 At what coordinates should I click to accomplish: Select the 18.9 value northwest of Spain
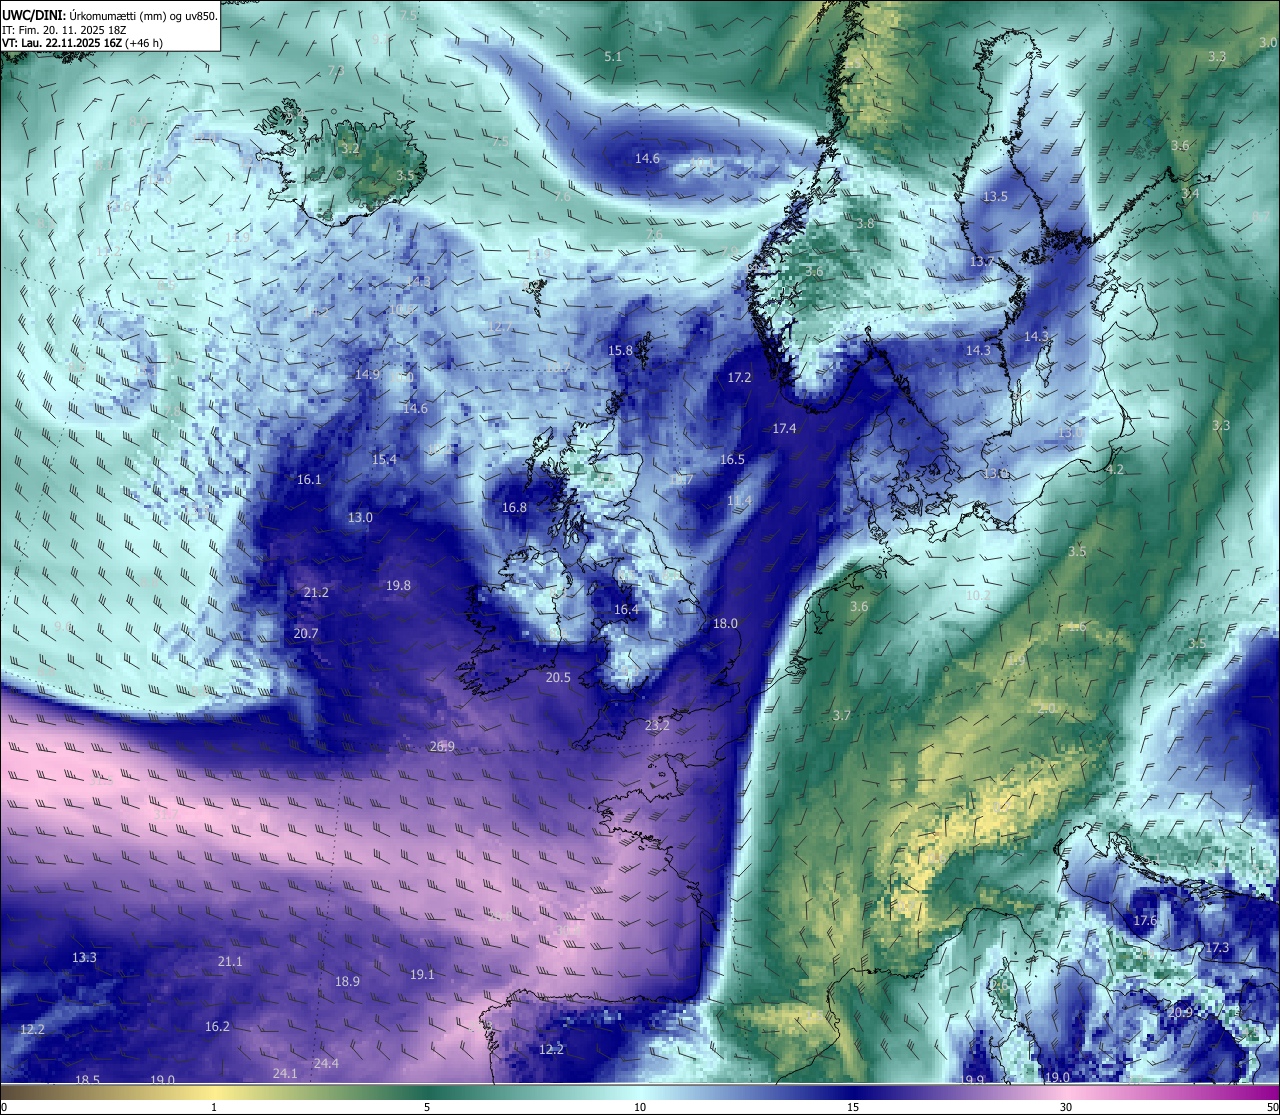[347, 982]
